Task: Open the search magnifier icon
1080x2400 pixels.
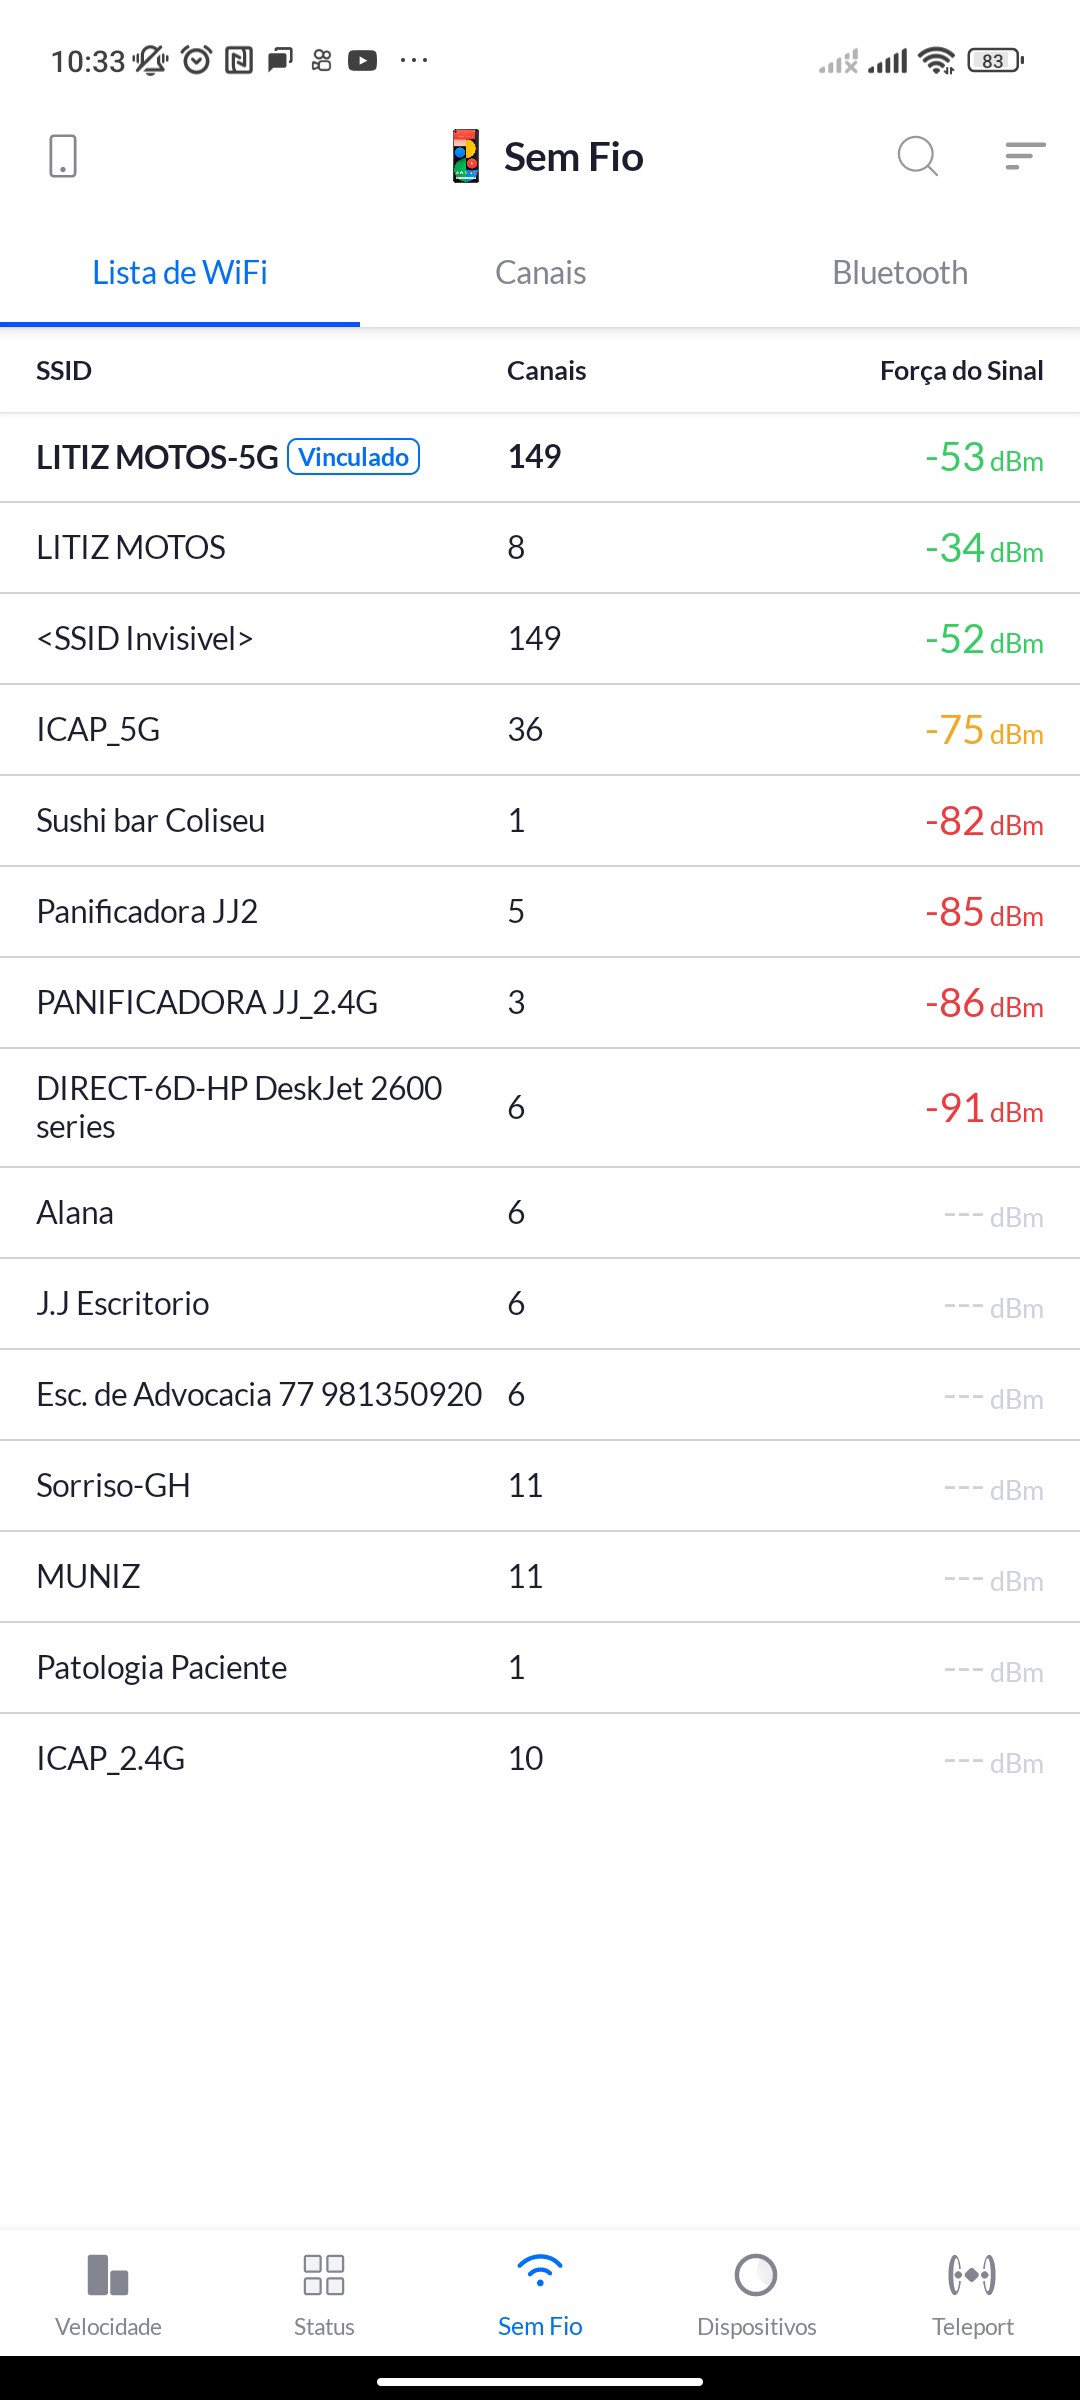Action: 917,157
